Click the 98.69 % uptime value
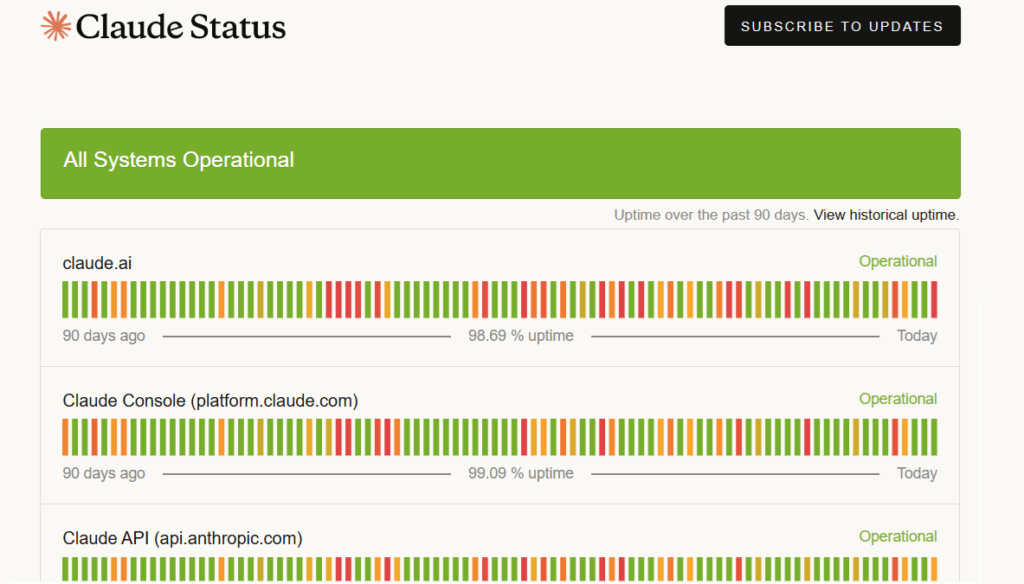 click(x=520, y=336)
